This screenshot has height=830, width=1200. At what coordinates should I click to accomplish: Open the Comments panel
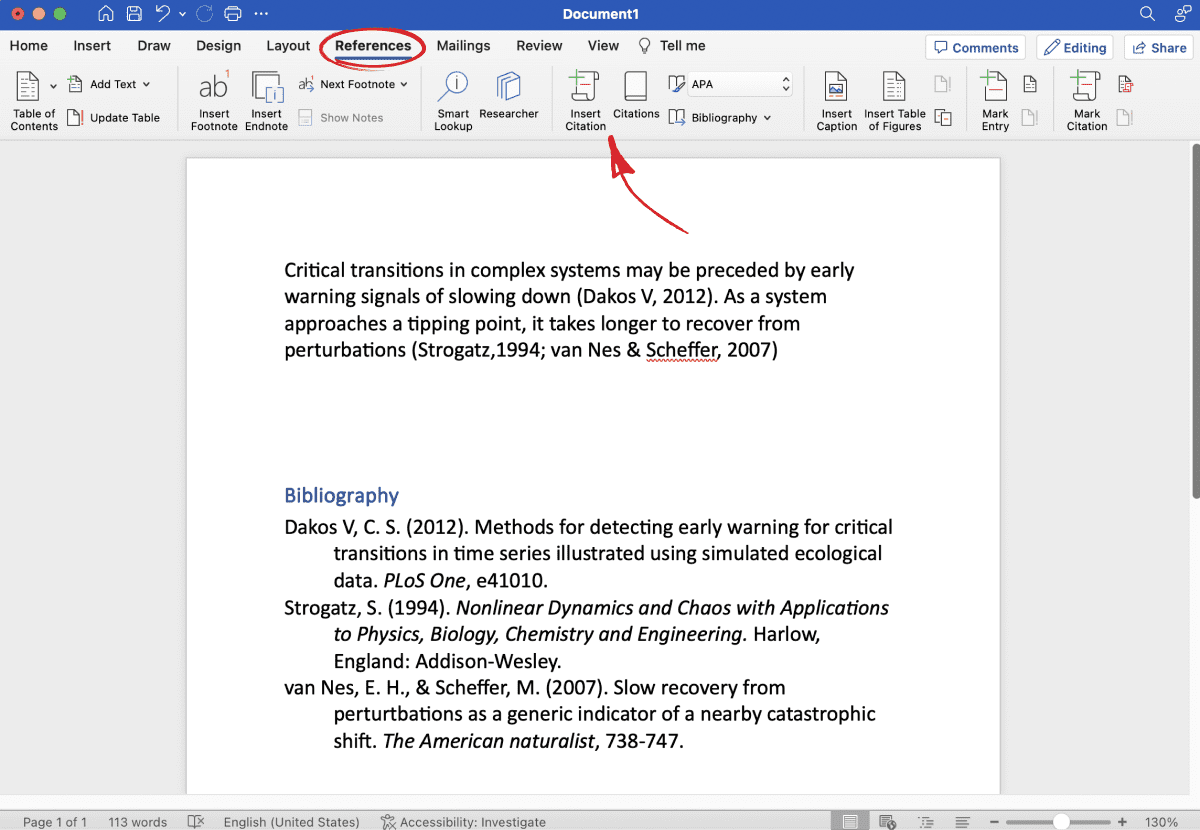tap(975, 47)
